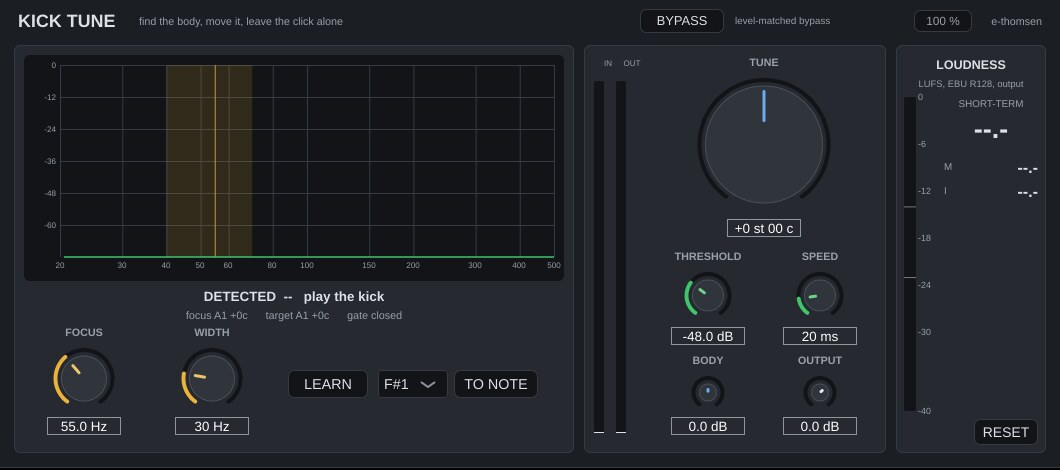
Task: Click the 'LUFS, EBU R128, output' caption
Action: point(971,84)
